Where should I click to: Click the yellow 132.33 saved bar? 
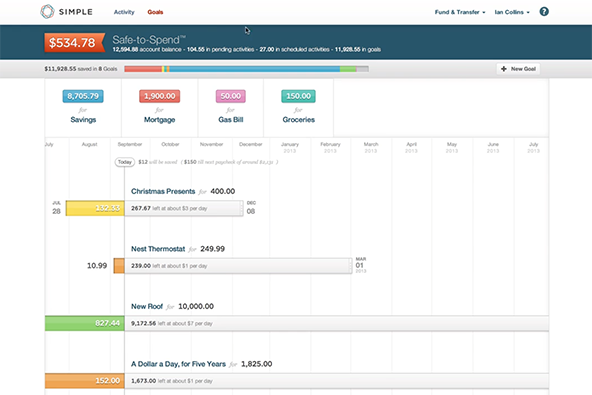click(95, 208)
